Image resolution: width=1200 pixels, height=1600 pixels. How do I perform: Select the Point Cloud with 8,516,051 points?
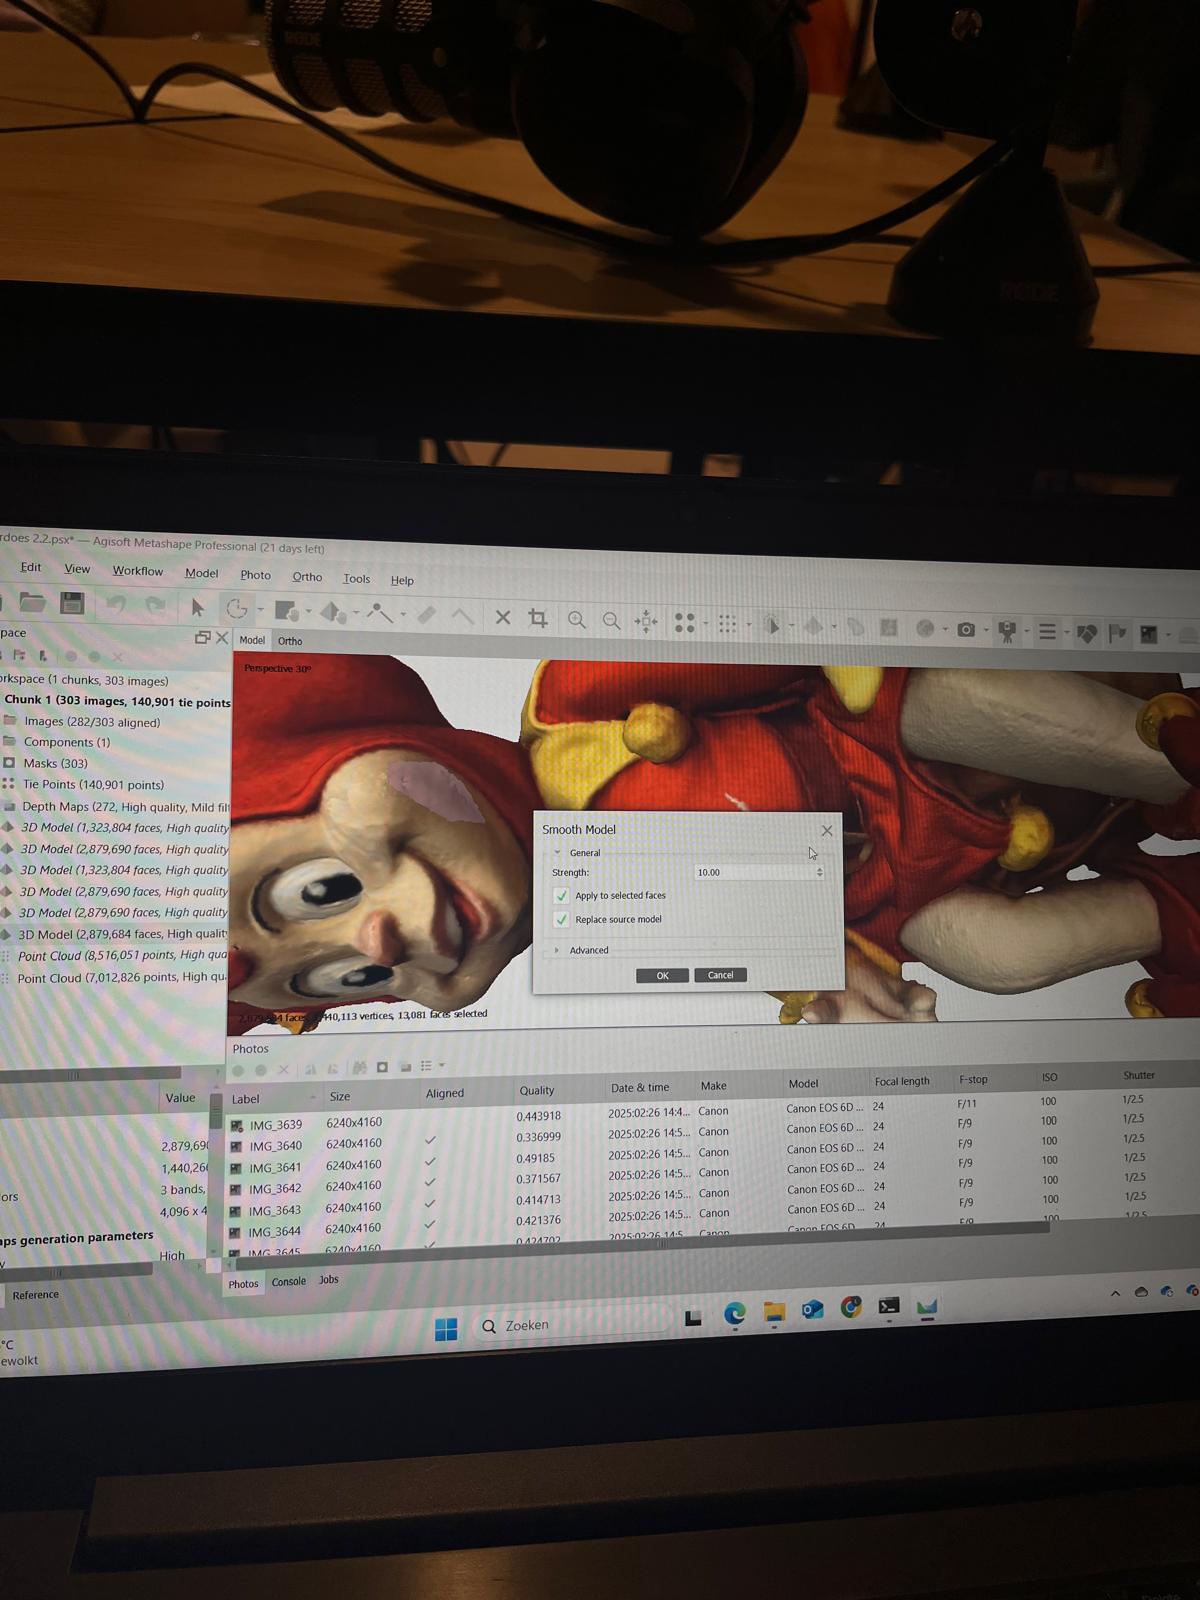[x=122, y=956]
